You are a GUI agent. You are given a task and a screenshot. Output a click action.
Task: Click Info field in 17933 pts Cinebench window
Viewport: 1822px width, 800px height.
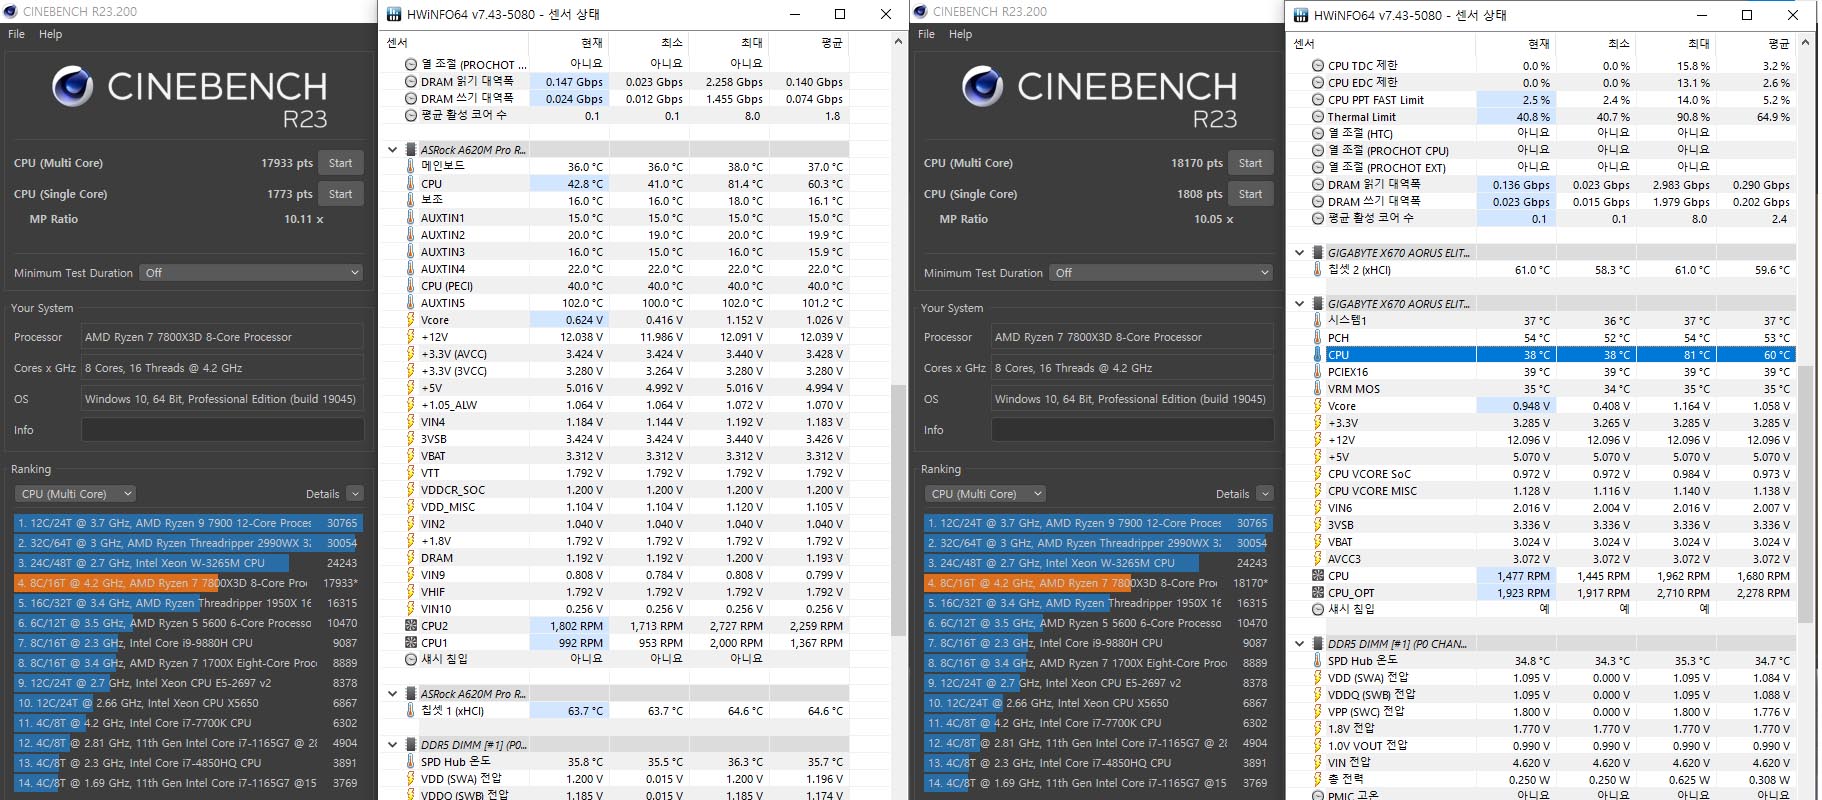pyautogui.click(x=222, y=430)
